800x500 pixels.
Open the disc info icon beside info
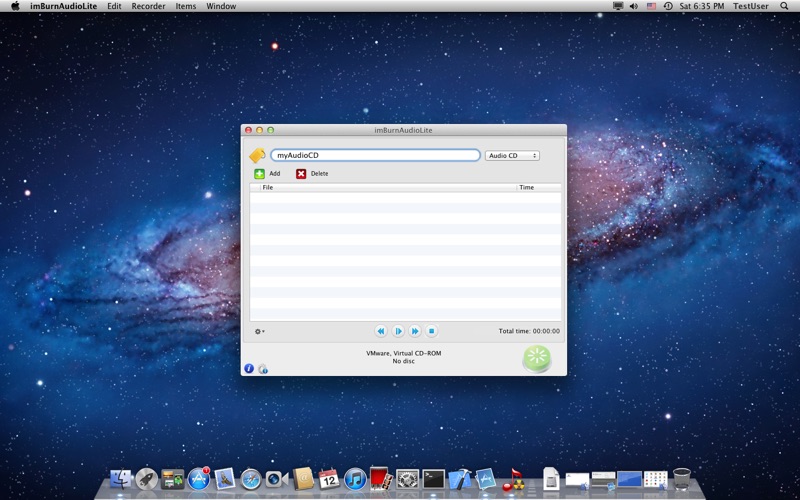point(263,369)
